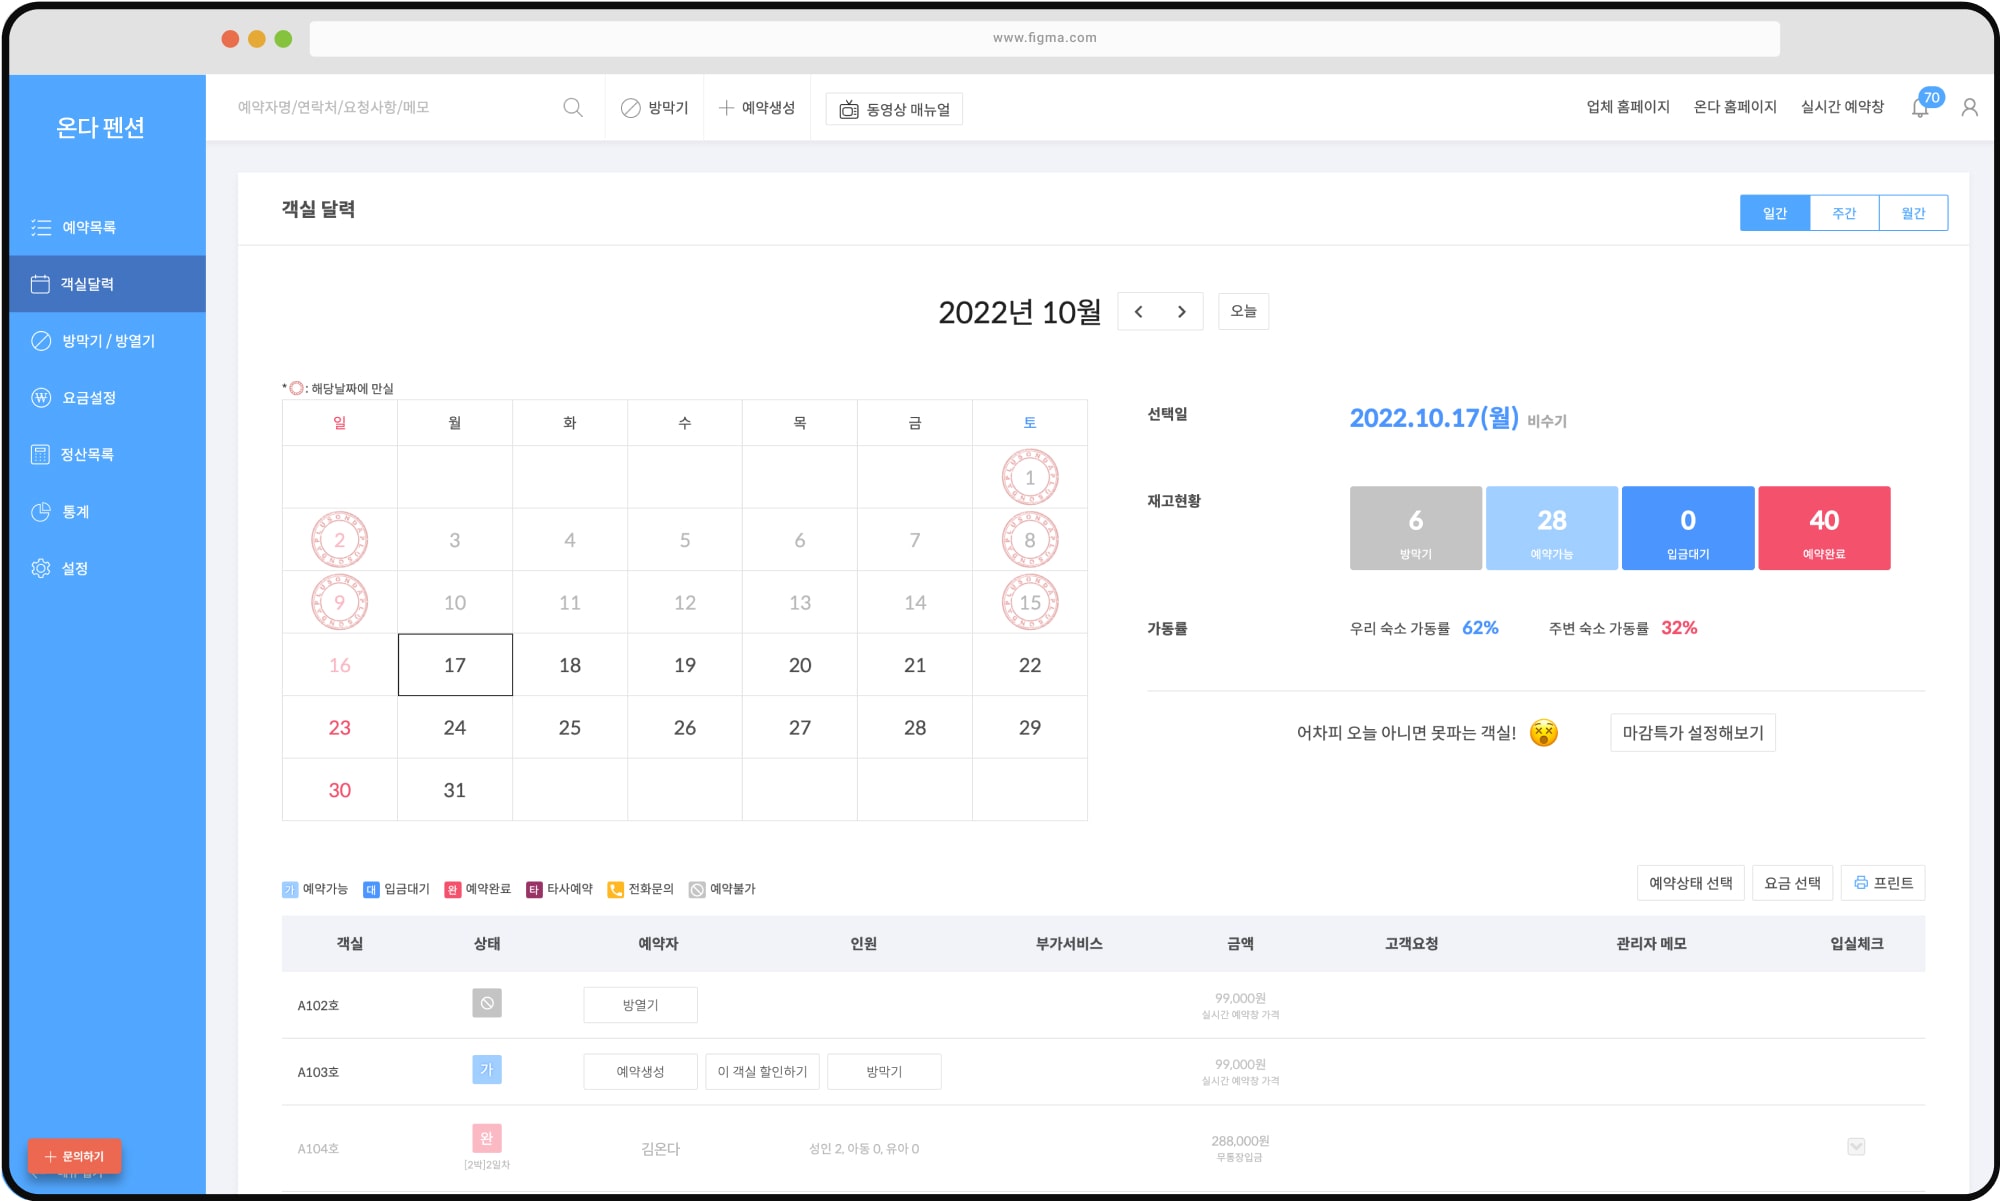Click the red 예약완료 40 tile
Viewport: 2000px width, 1201px height.
[1823, 528]
